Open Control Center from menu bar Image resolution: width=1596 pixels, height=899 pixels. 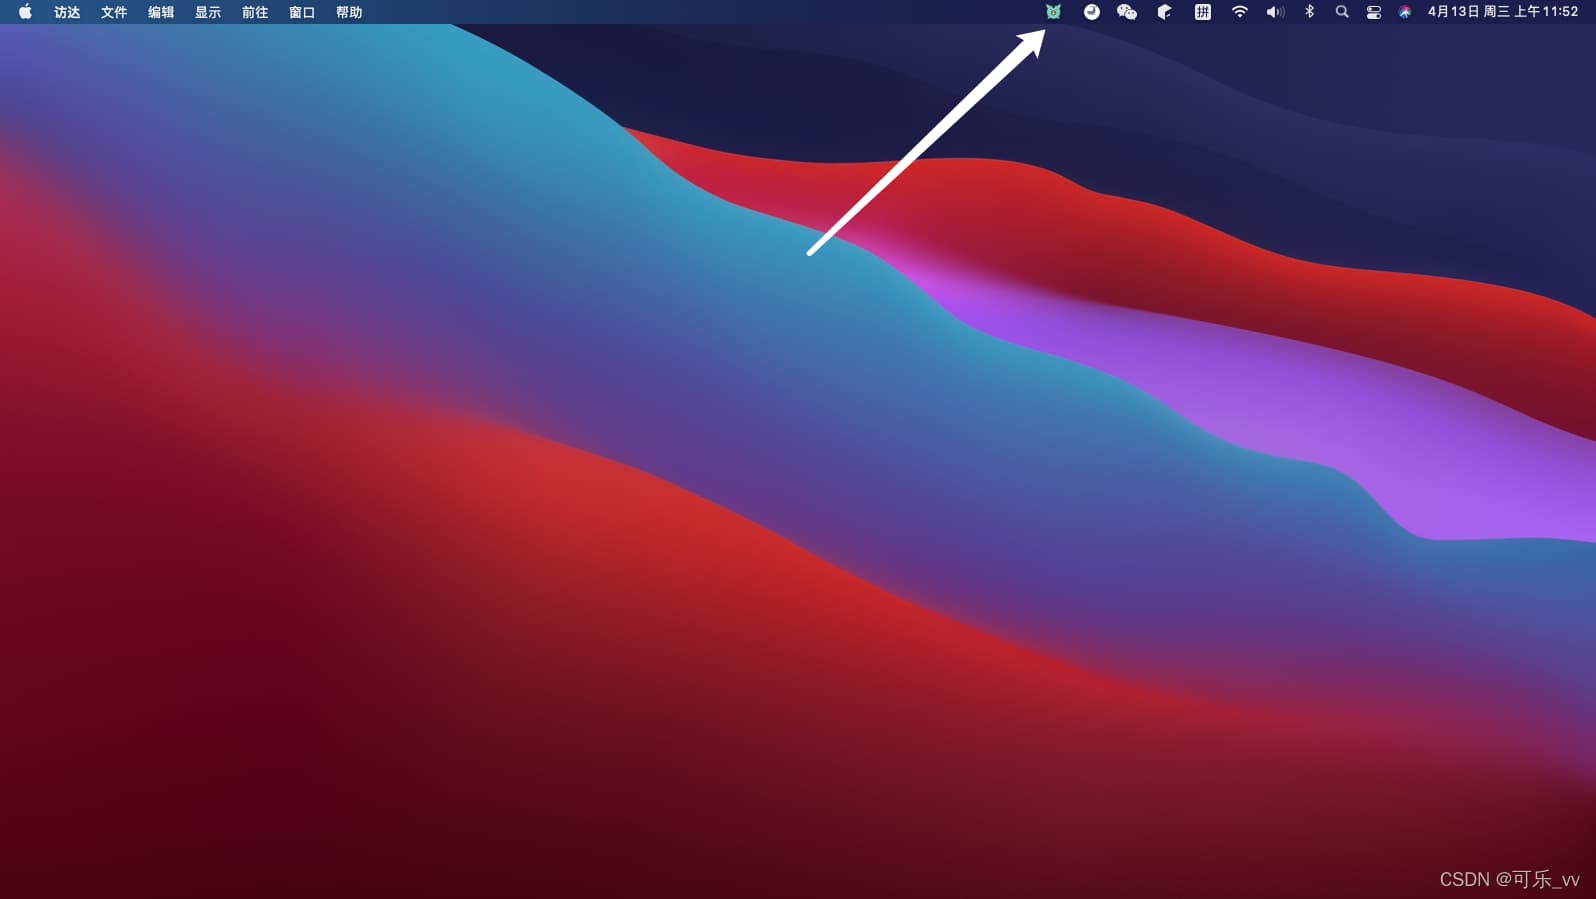1374,12
